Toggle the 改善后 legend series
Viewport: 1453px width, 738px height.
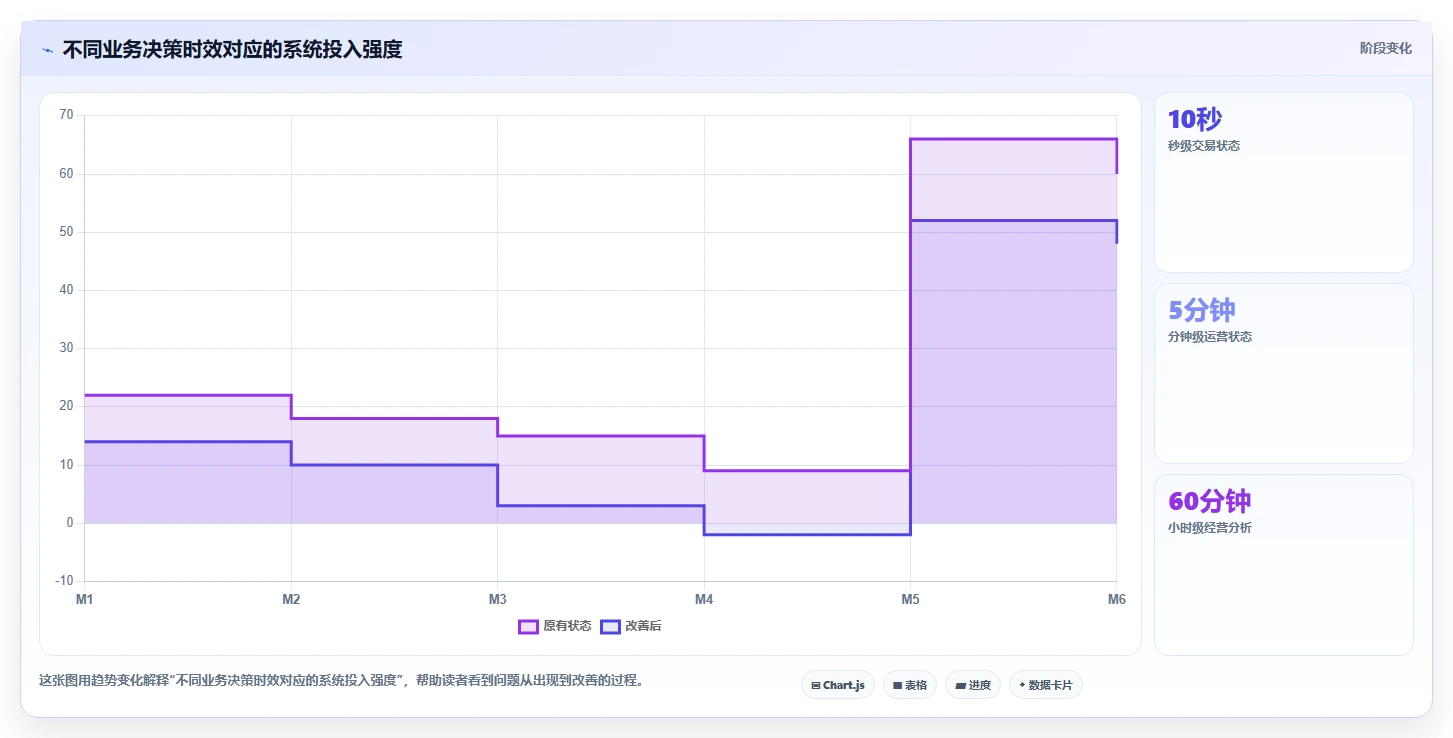point(631,626)
